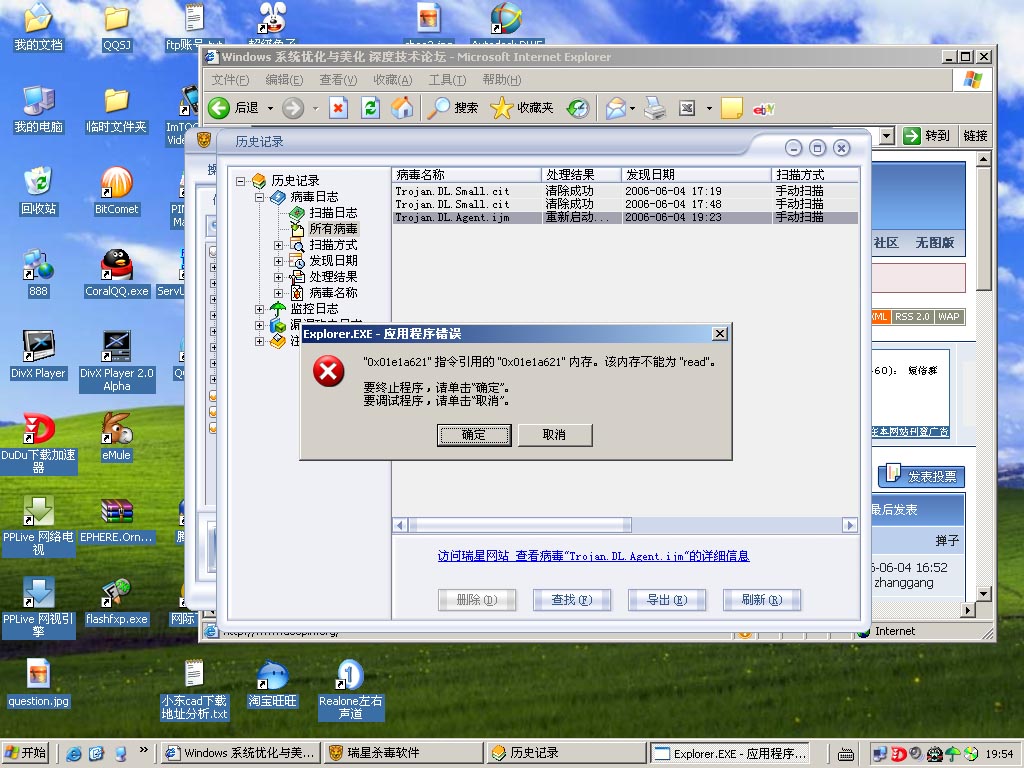Open IE address bar dropdown arrow
This screenshot has width=1024, height=768.
[886, 136]
